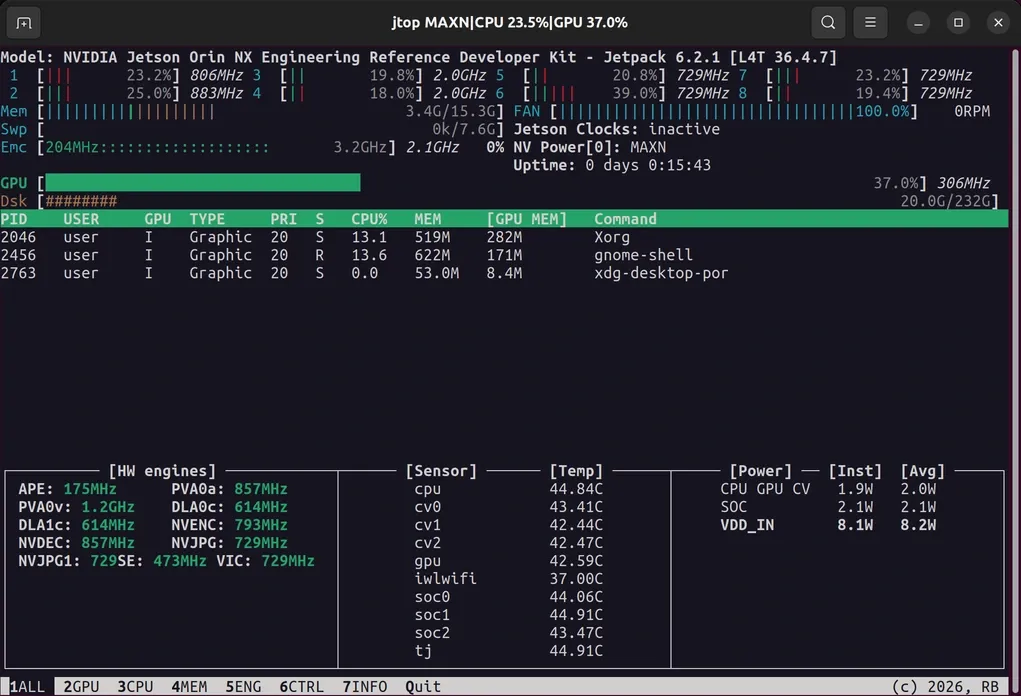Click the PID column header
1021x696 pixels.
[13, 219]
